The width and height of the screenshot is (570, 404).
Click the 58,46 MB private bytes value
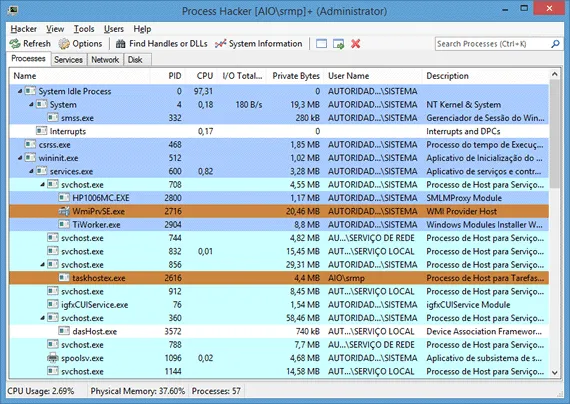tap(303, 318)
